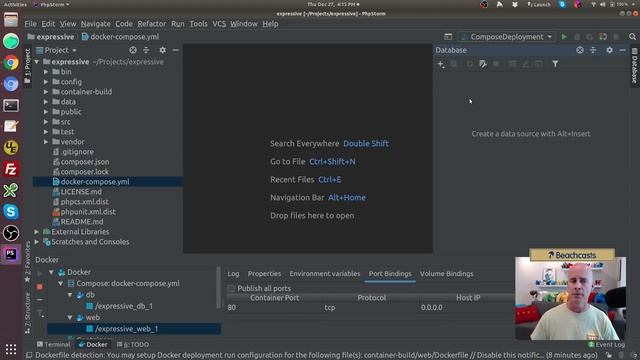The height and width of the screenshot is (360, 640).
Task: Open the Terminal tool window
Action: (53, 344)
